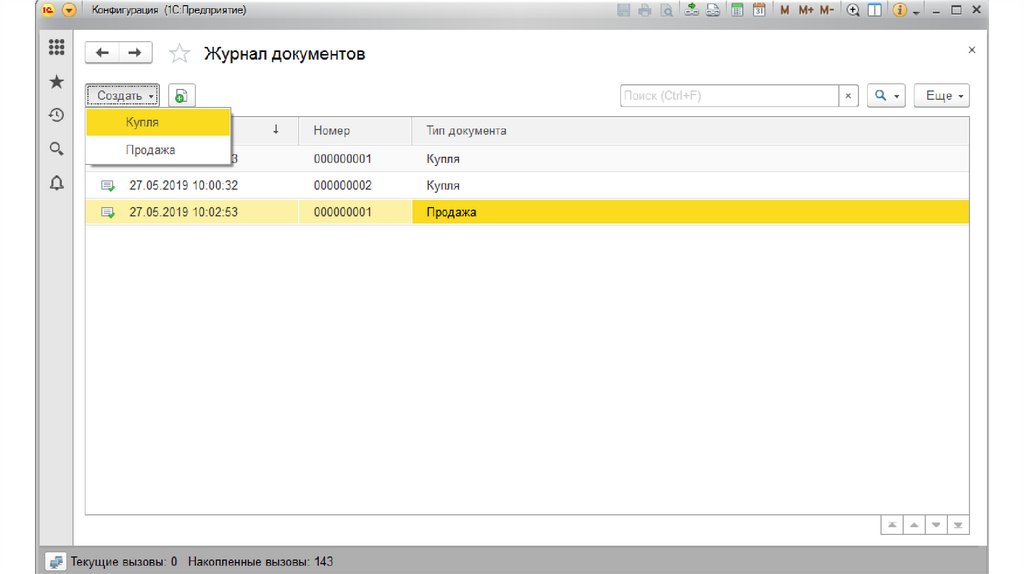Open the Calculator icon
1024x574 pixels.
click(737, 10)
